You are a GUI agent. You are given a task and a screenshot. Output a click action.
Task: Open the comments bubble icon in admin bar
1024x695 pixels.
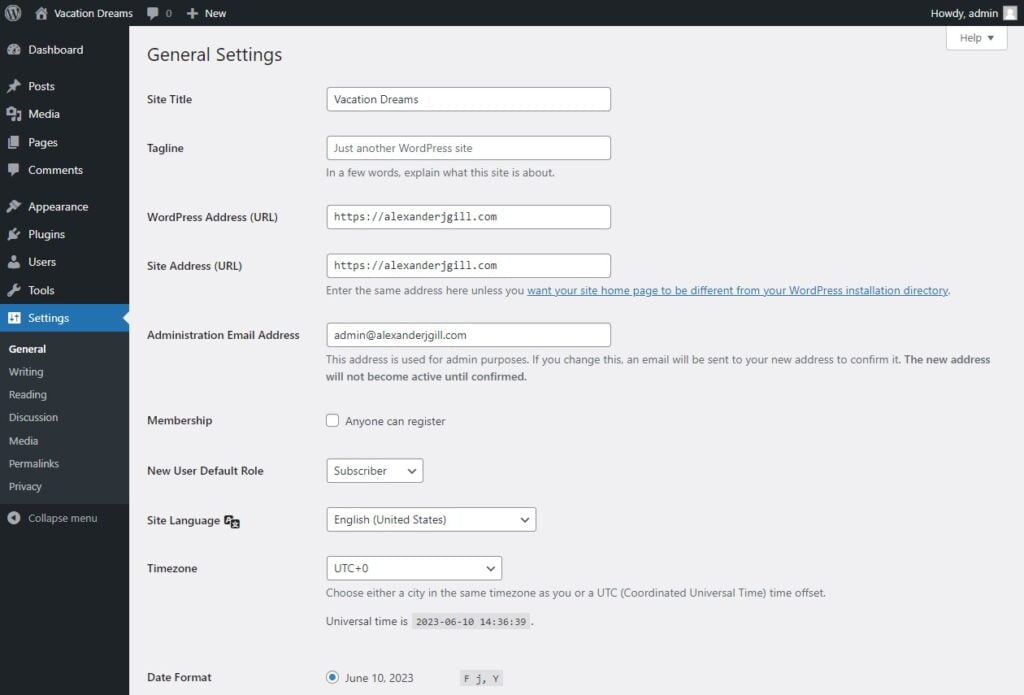pyautogui.click(x=153, y=13)
